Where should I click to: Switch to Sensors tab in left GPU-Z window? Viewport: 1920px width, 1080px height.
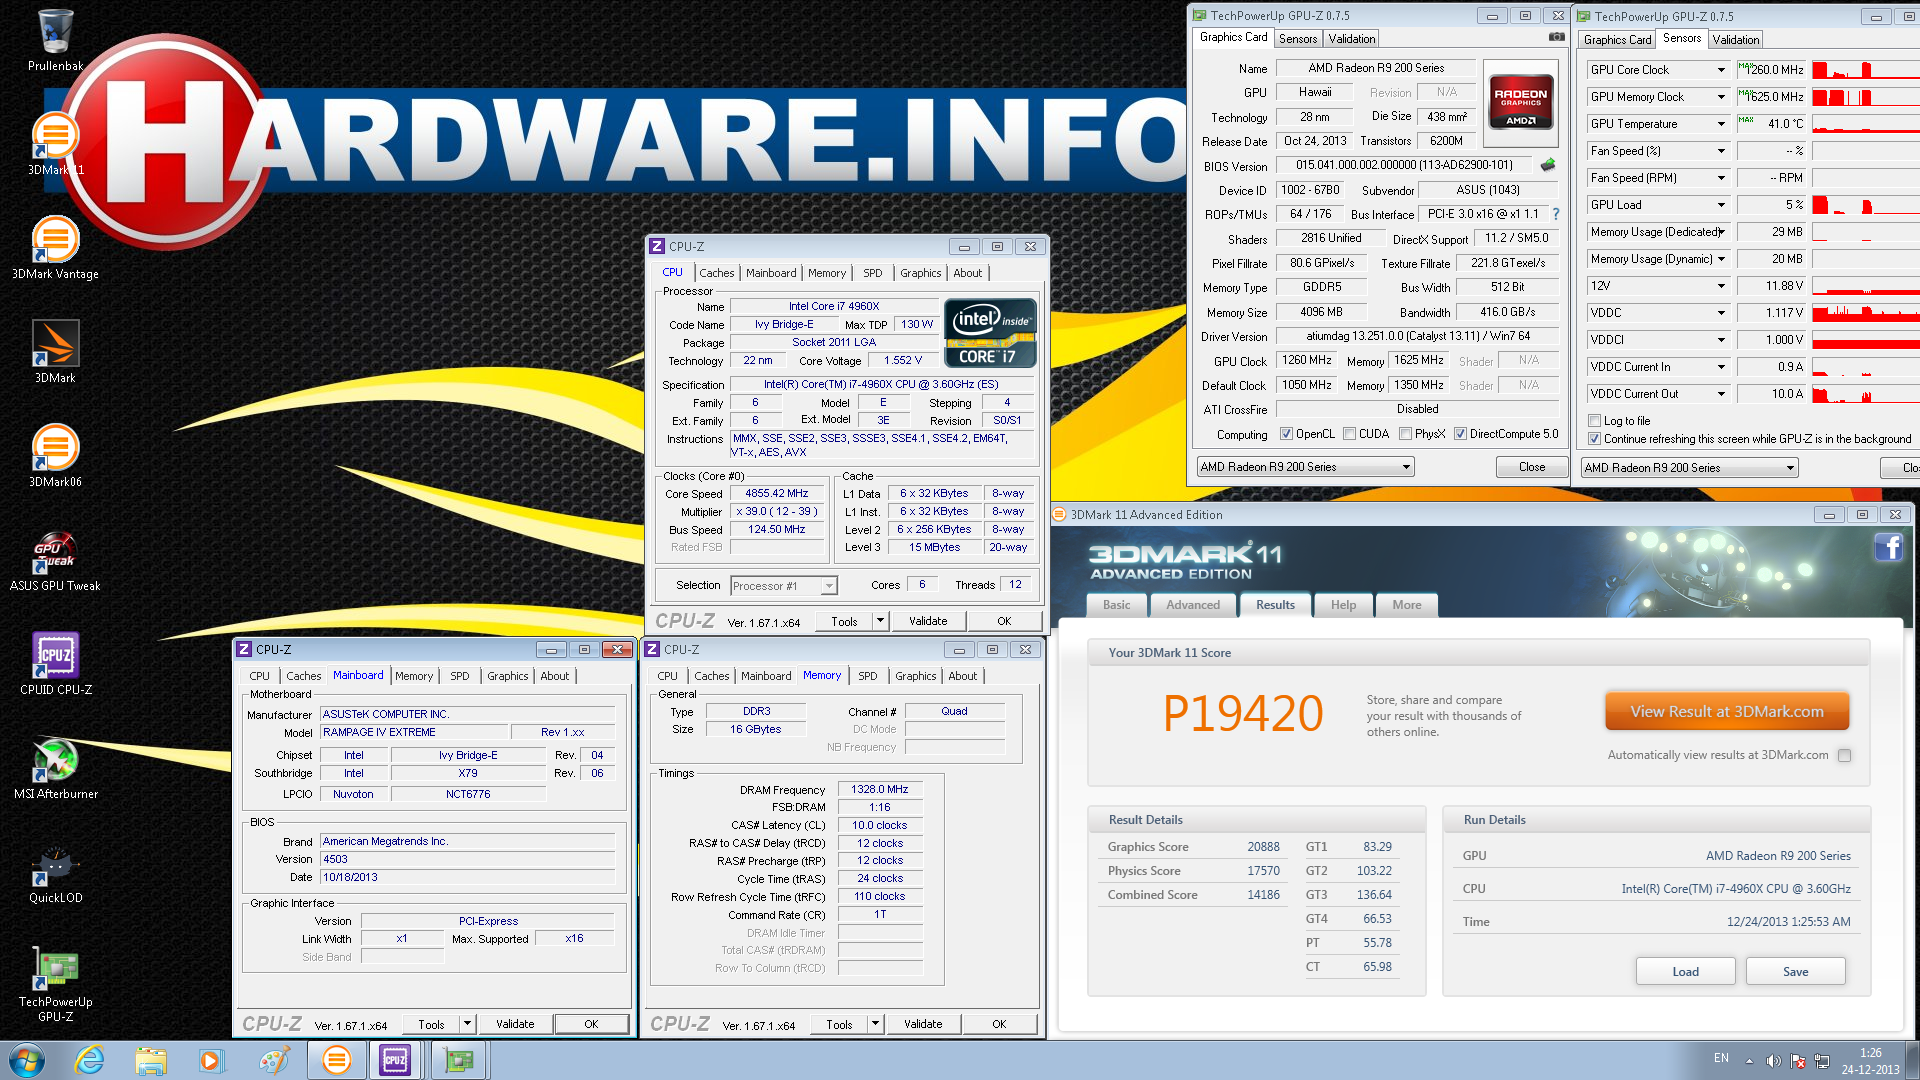click(1298, 39)
